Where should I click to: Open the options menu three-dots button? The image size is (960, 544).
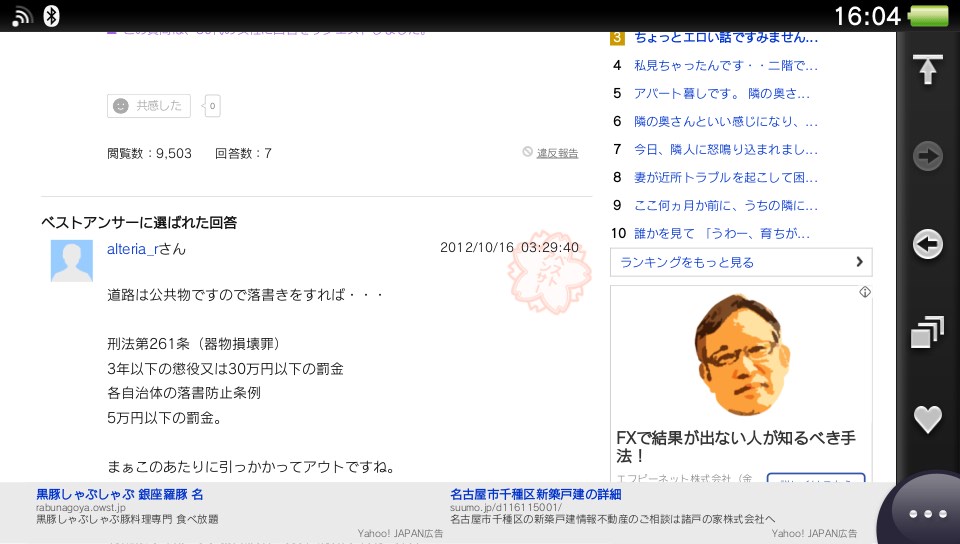coord(927,513)
